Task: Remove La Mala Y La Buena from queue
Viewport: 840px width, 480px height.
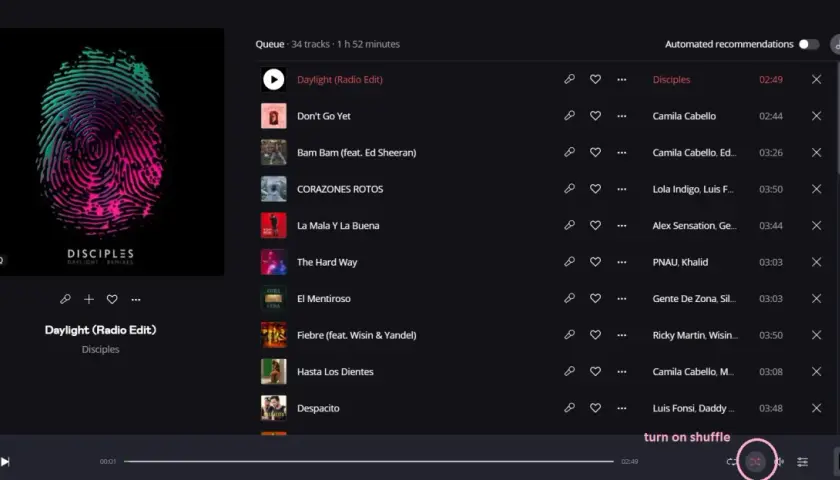Action: (x=816, y=225)
